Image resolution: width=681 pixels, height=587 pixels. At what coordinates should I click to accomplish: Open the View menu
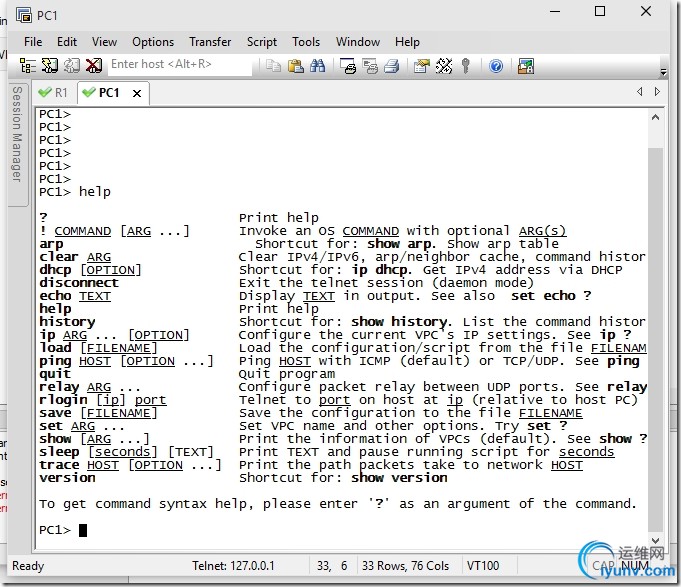[104, 42]
